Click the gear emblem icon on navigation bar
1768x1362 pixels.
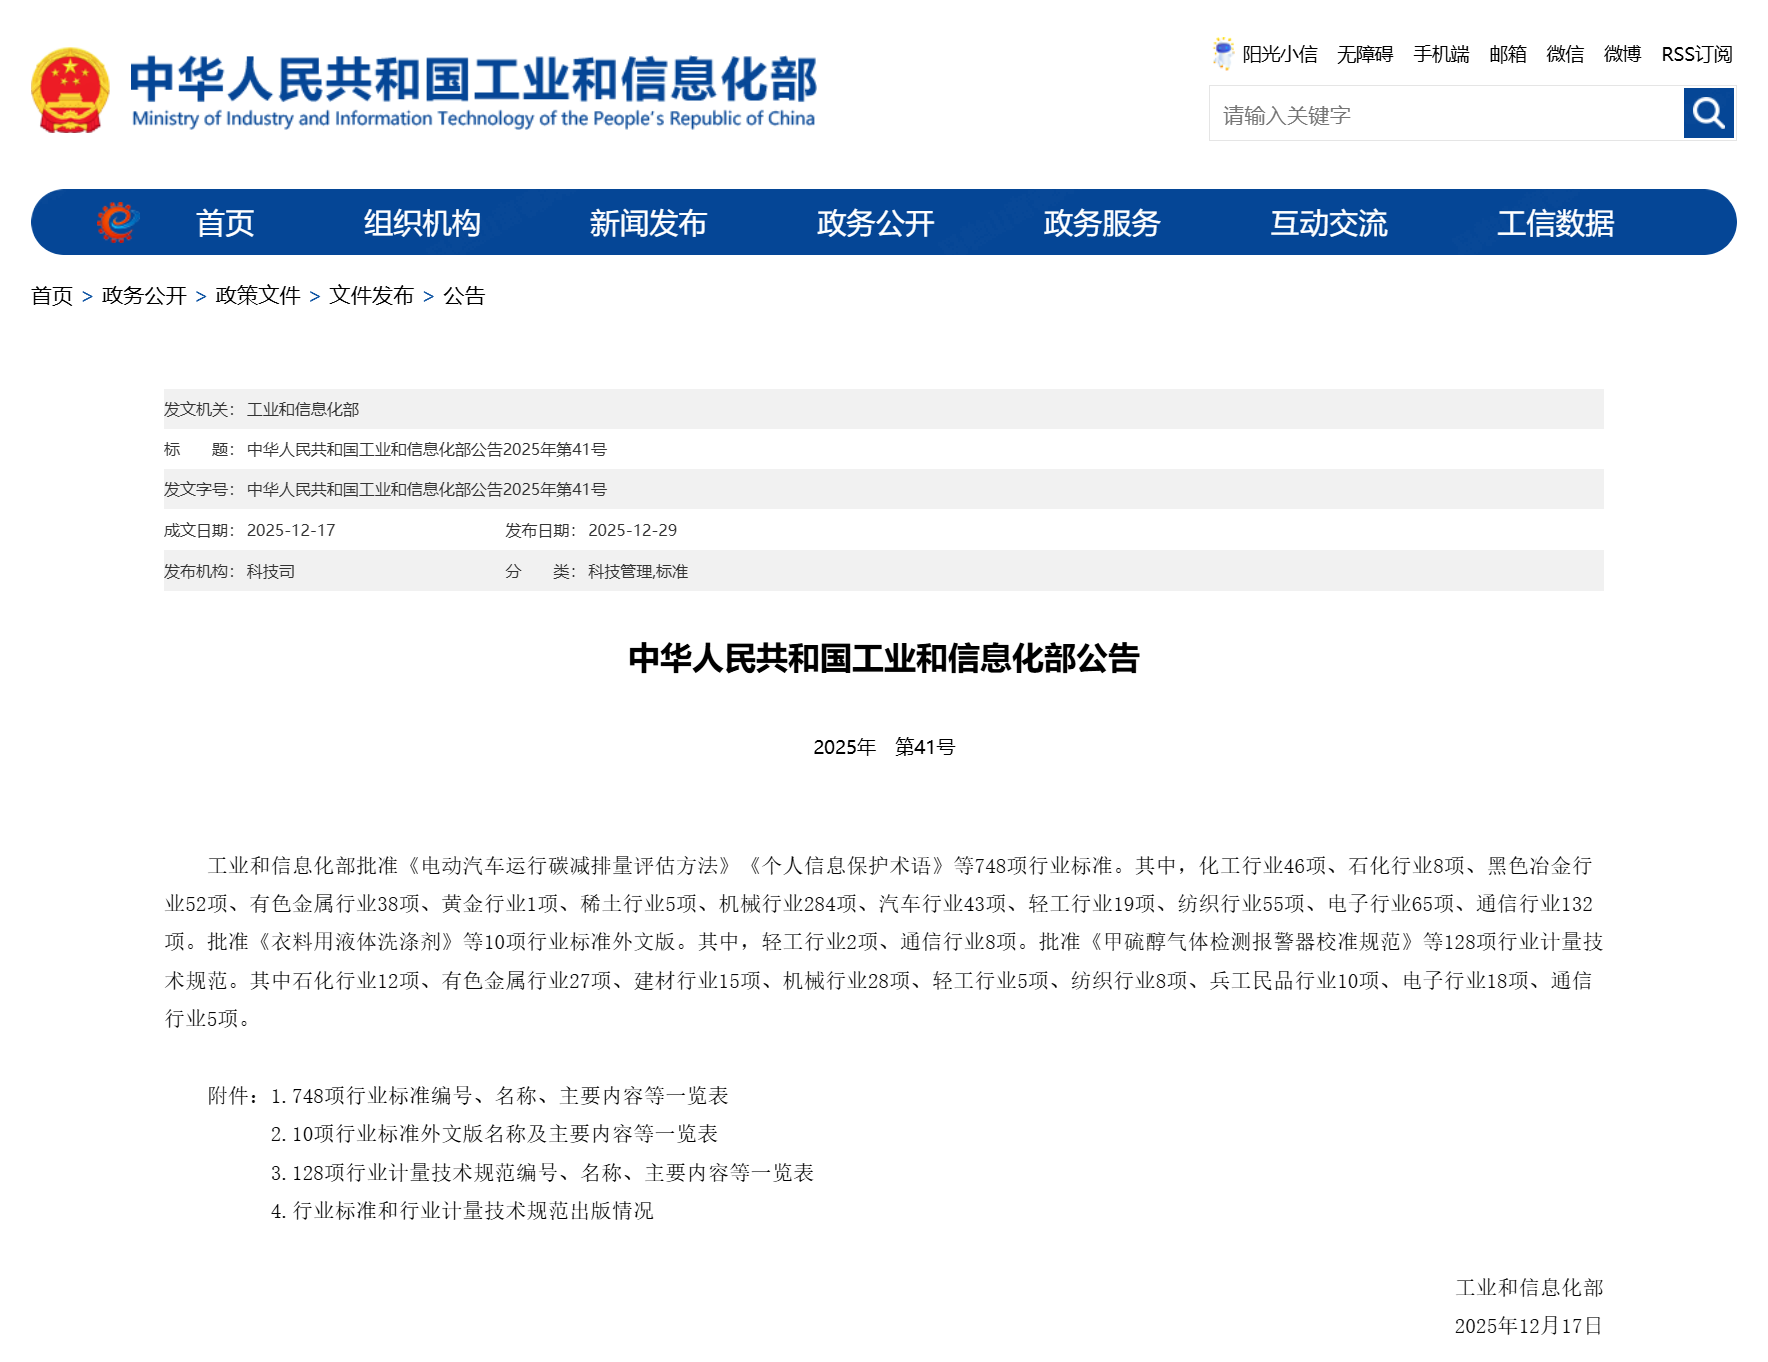(x=116, y=221)
